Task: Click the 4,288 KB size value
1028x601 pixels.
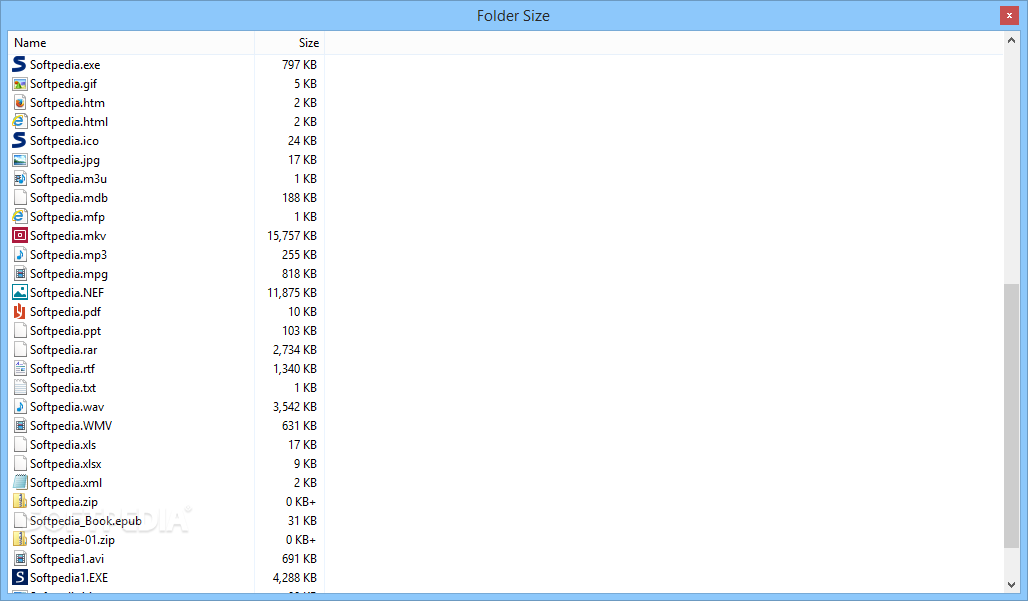Action: click(x=295, y=578)
